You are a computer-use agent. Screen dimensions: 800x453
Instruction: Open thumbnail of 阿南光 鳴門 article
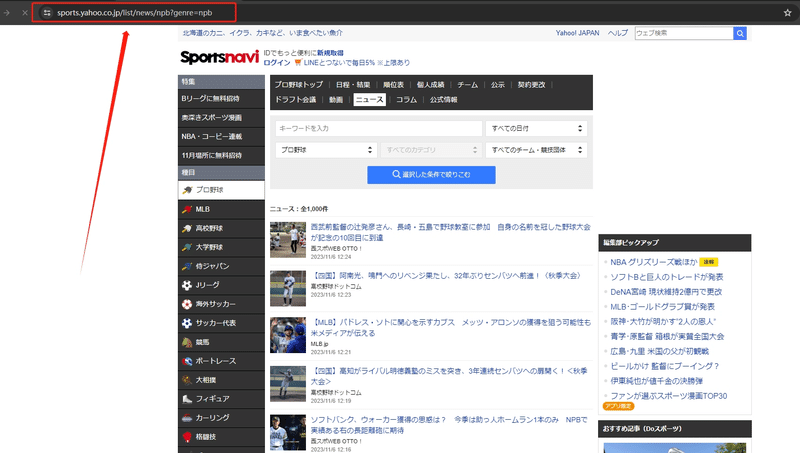(x=288, y=288)
